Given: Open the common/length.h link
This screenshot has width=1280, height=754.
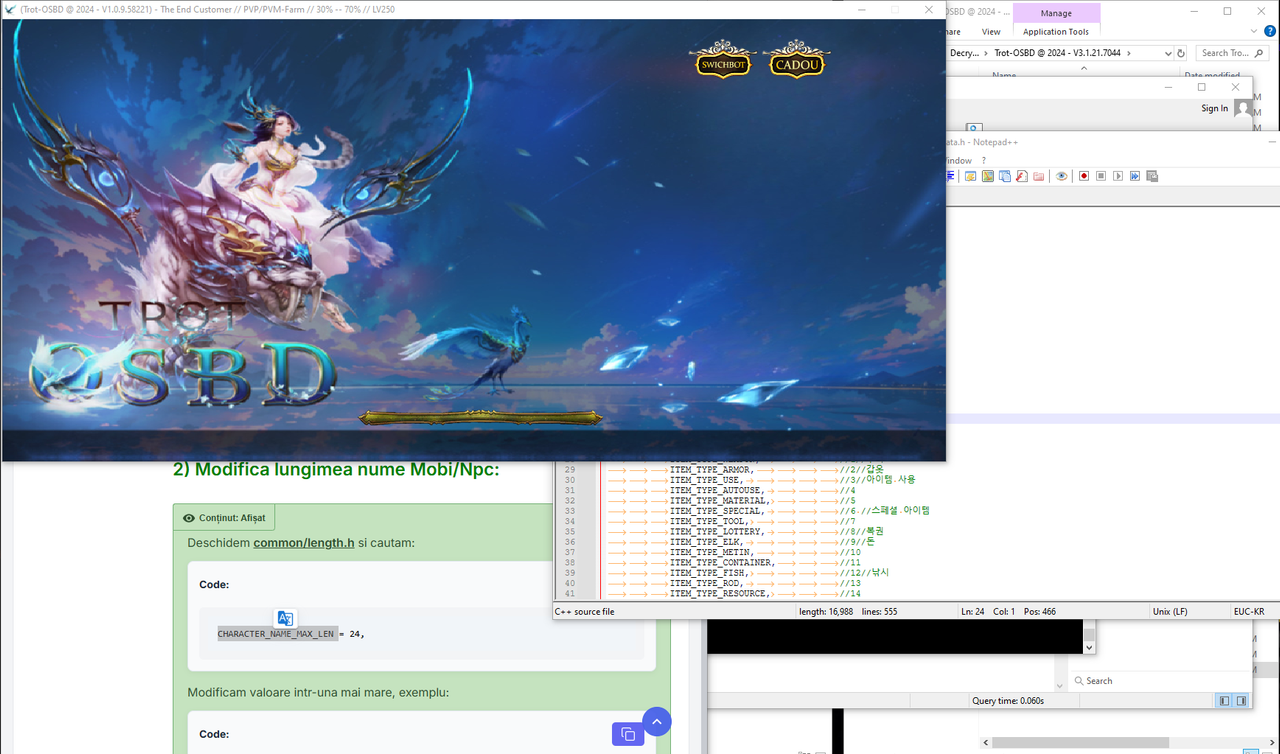Looking at the screenshot, I should pos(304,543).
